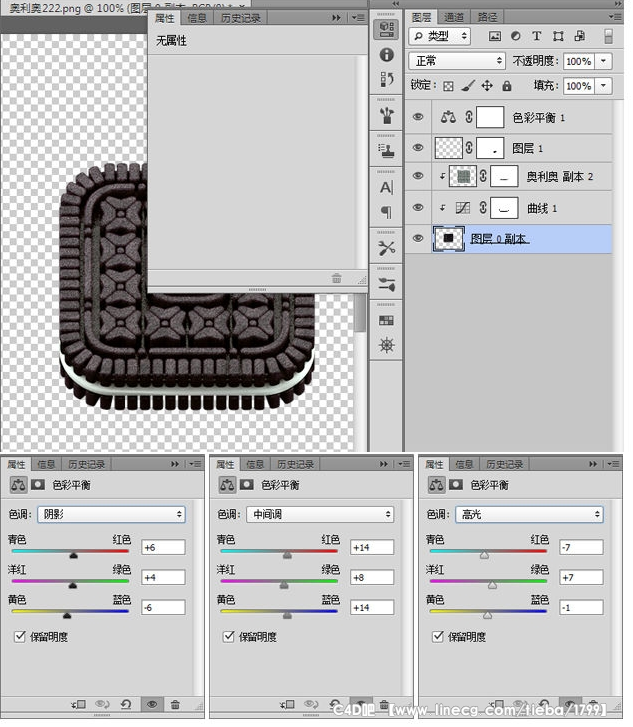The height and width of the screenshot is (727, 633).
Task: Open the Tool Presets panel icon
Action: pos(386,249)
